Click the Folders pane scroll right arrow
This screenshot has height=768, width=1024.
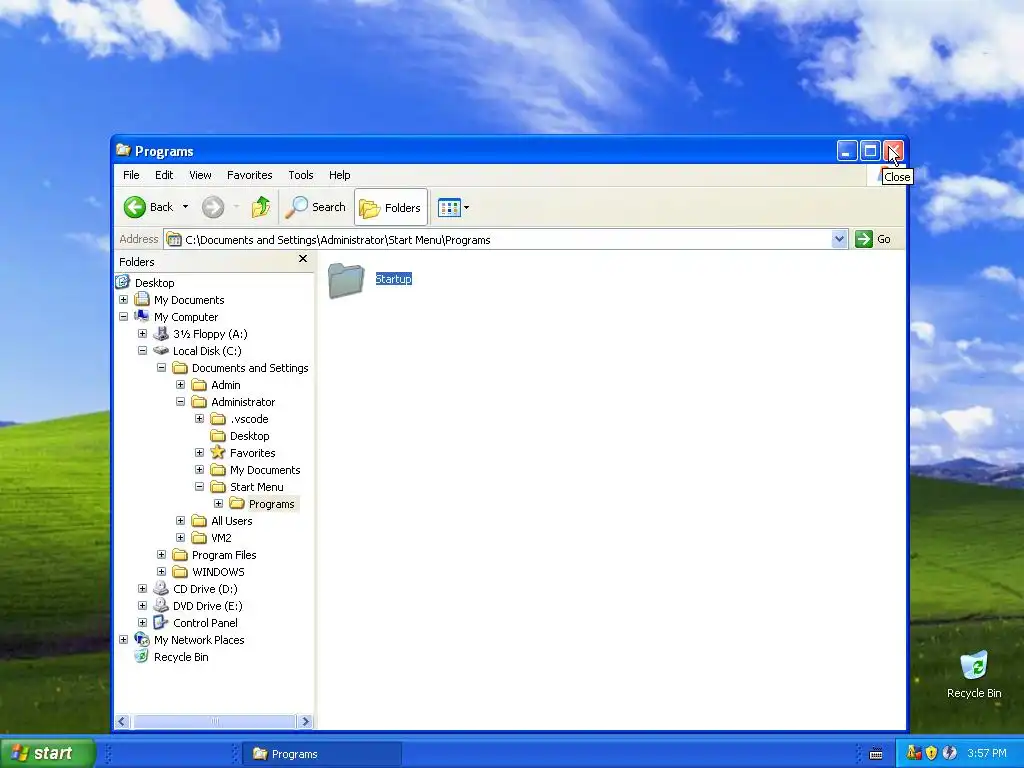click(305, 722)
